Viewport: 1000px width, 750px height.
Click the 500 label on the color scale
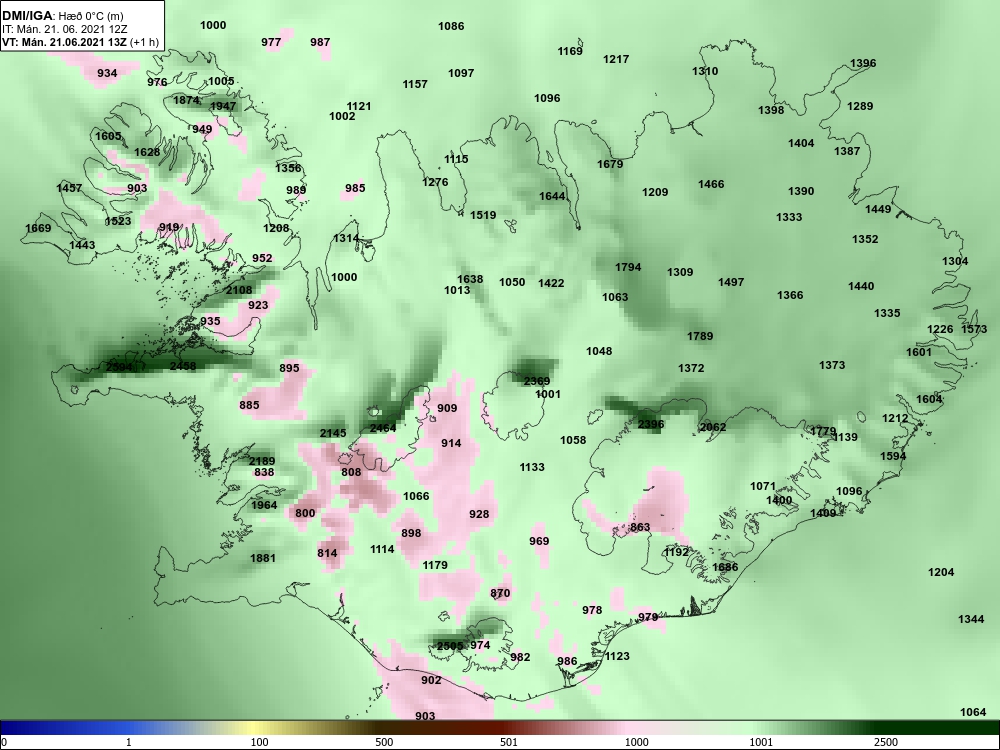(384, 742)
